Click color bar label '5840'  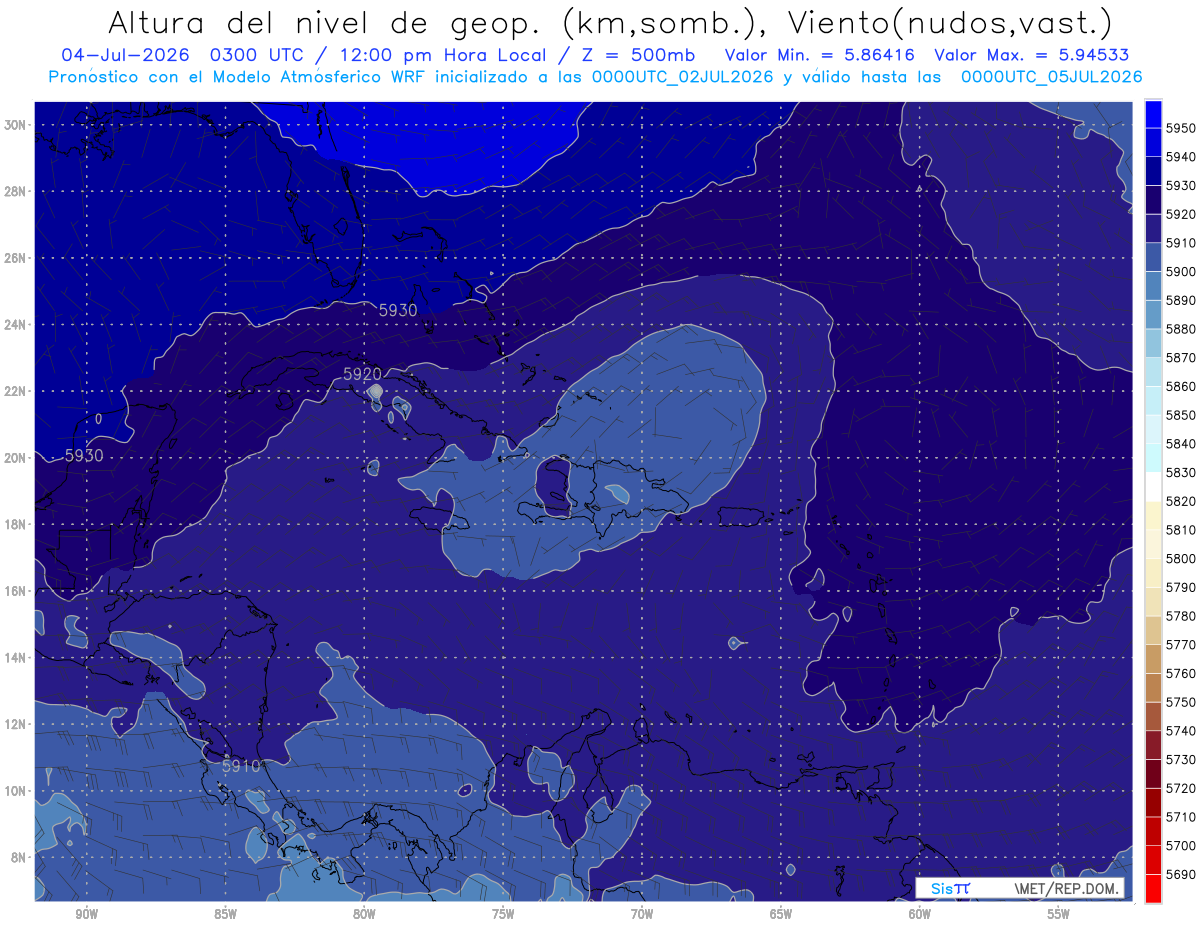click(1181, 444)
